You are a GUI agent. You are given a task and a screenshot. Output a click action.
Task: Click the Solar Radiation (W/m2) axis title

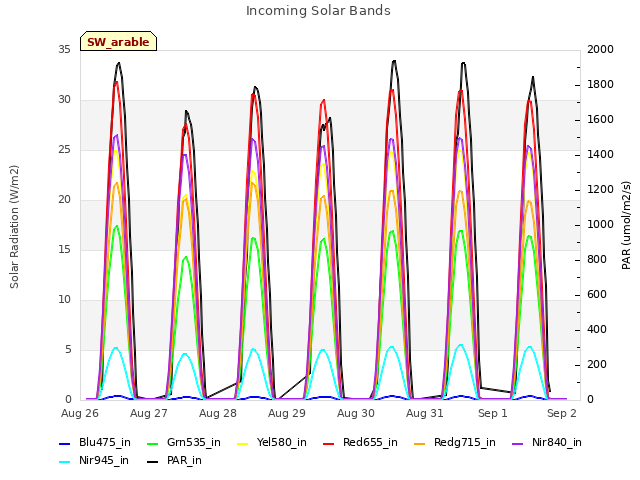click(x=14, y=227)
